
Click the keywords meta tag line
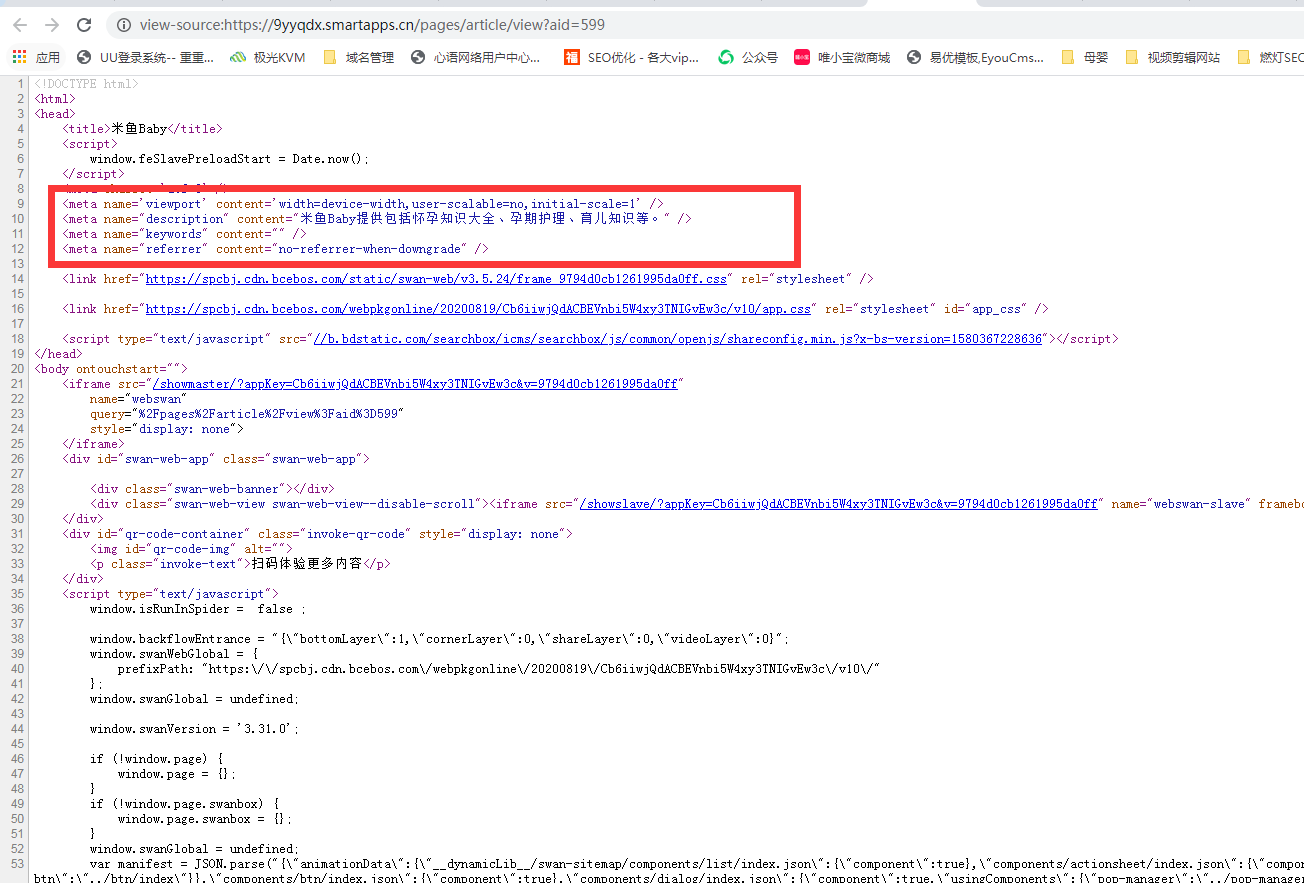[184, 234]
